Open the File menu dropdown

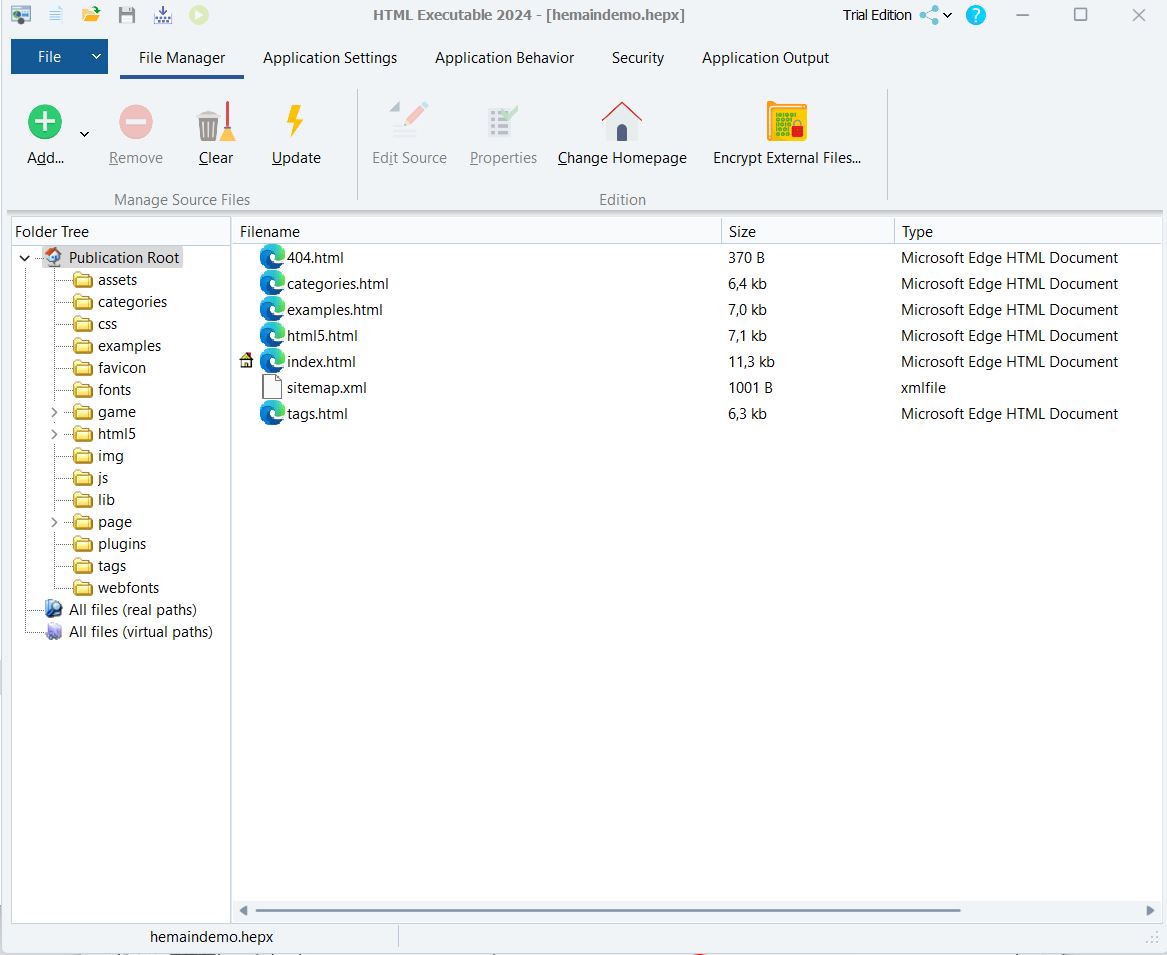click(58, 57)
